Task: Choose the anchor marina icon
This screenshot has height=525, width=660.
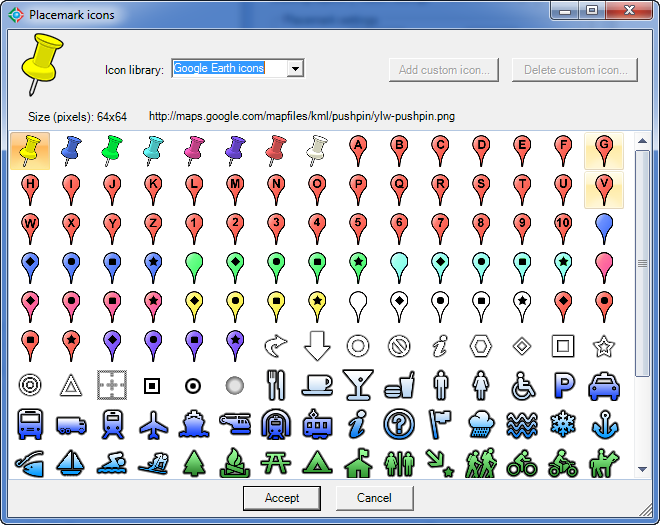Action: coord(604,424)
